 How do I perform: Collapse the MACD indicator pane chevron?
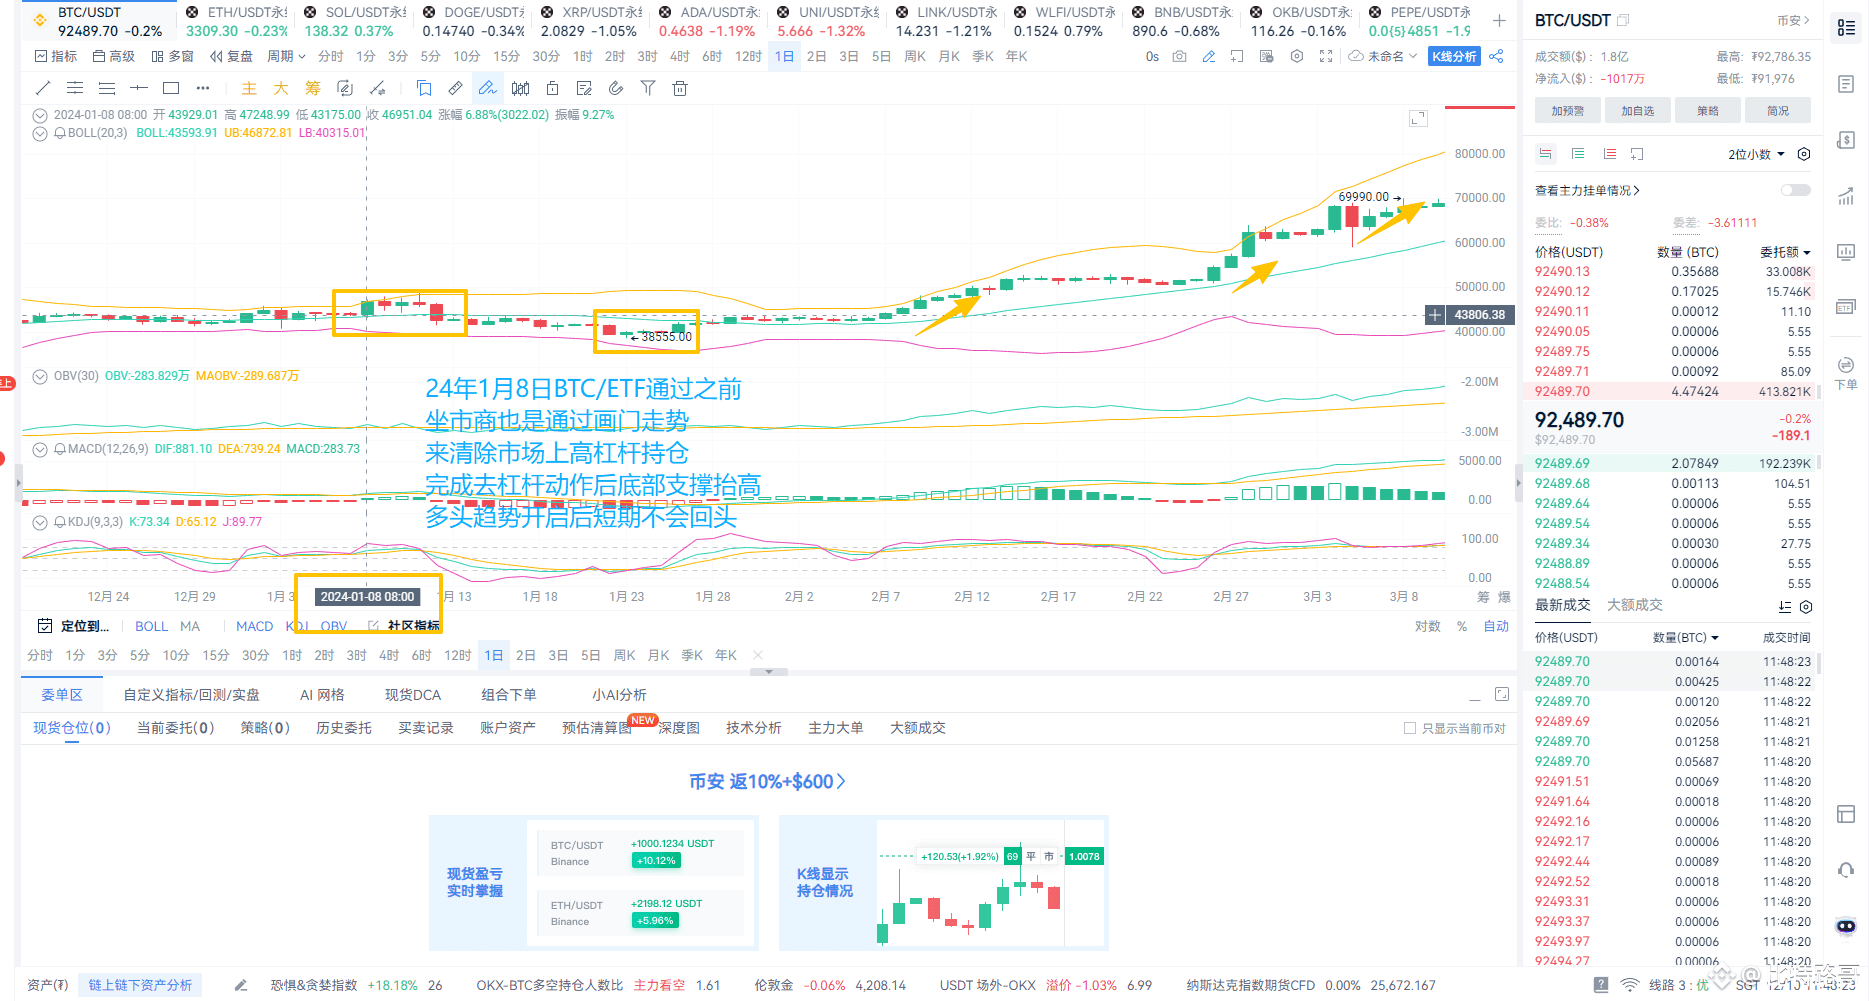(x=40, y=450)
